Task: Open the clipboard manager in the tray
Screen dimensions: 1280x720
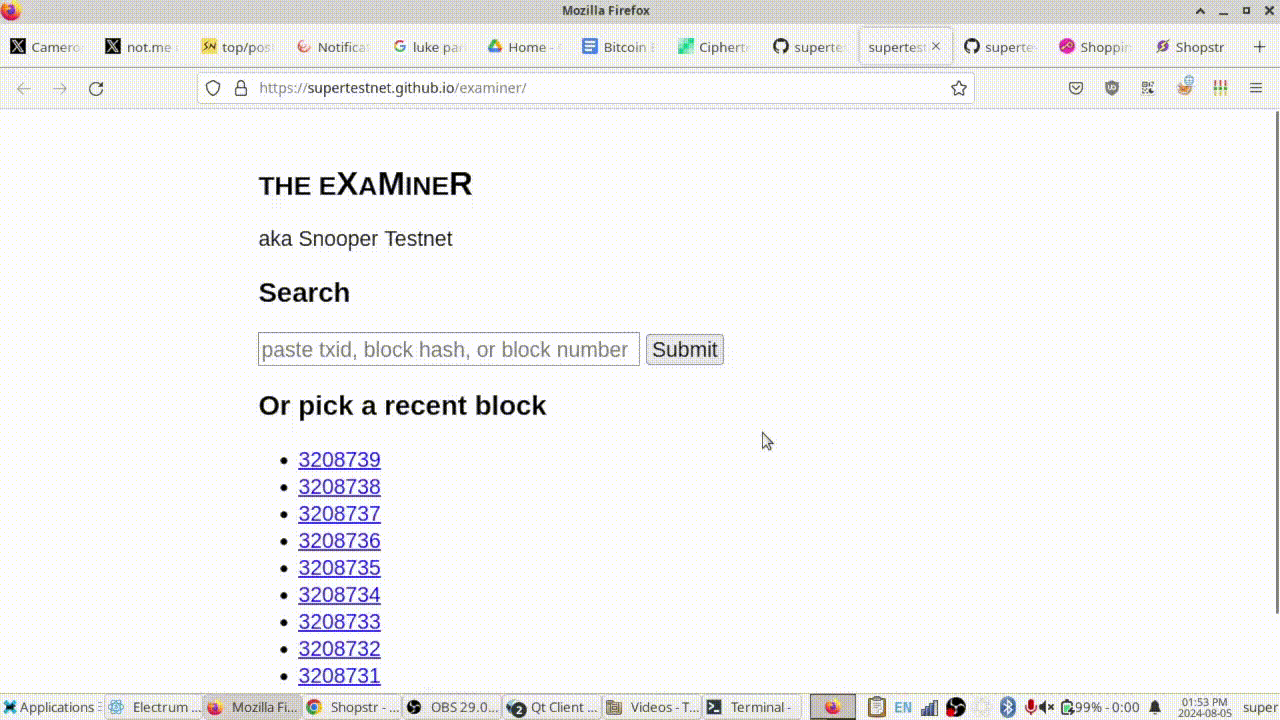Action: [876, 707]
